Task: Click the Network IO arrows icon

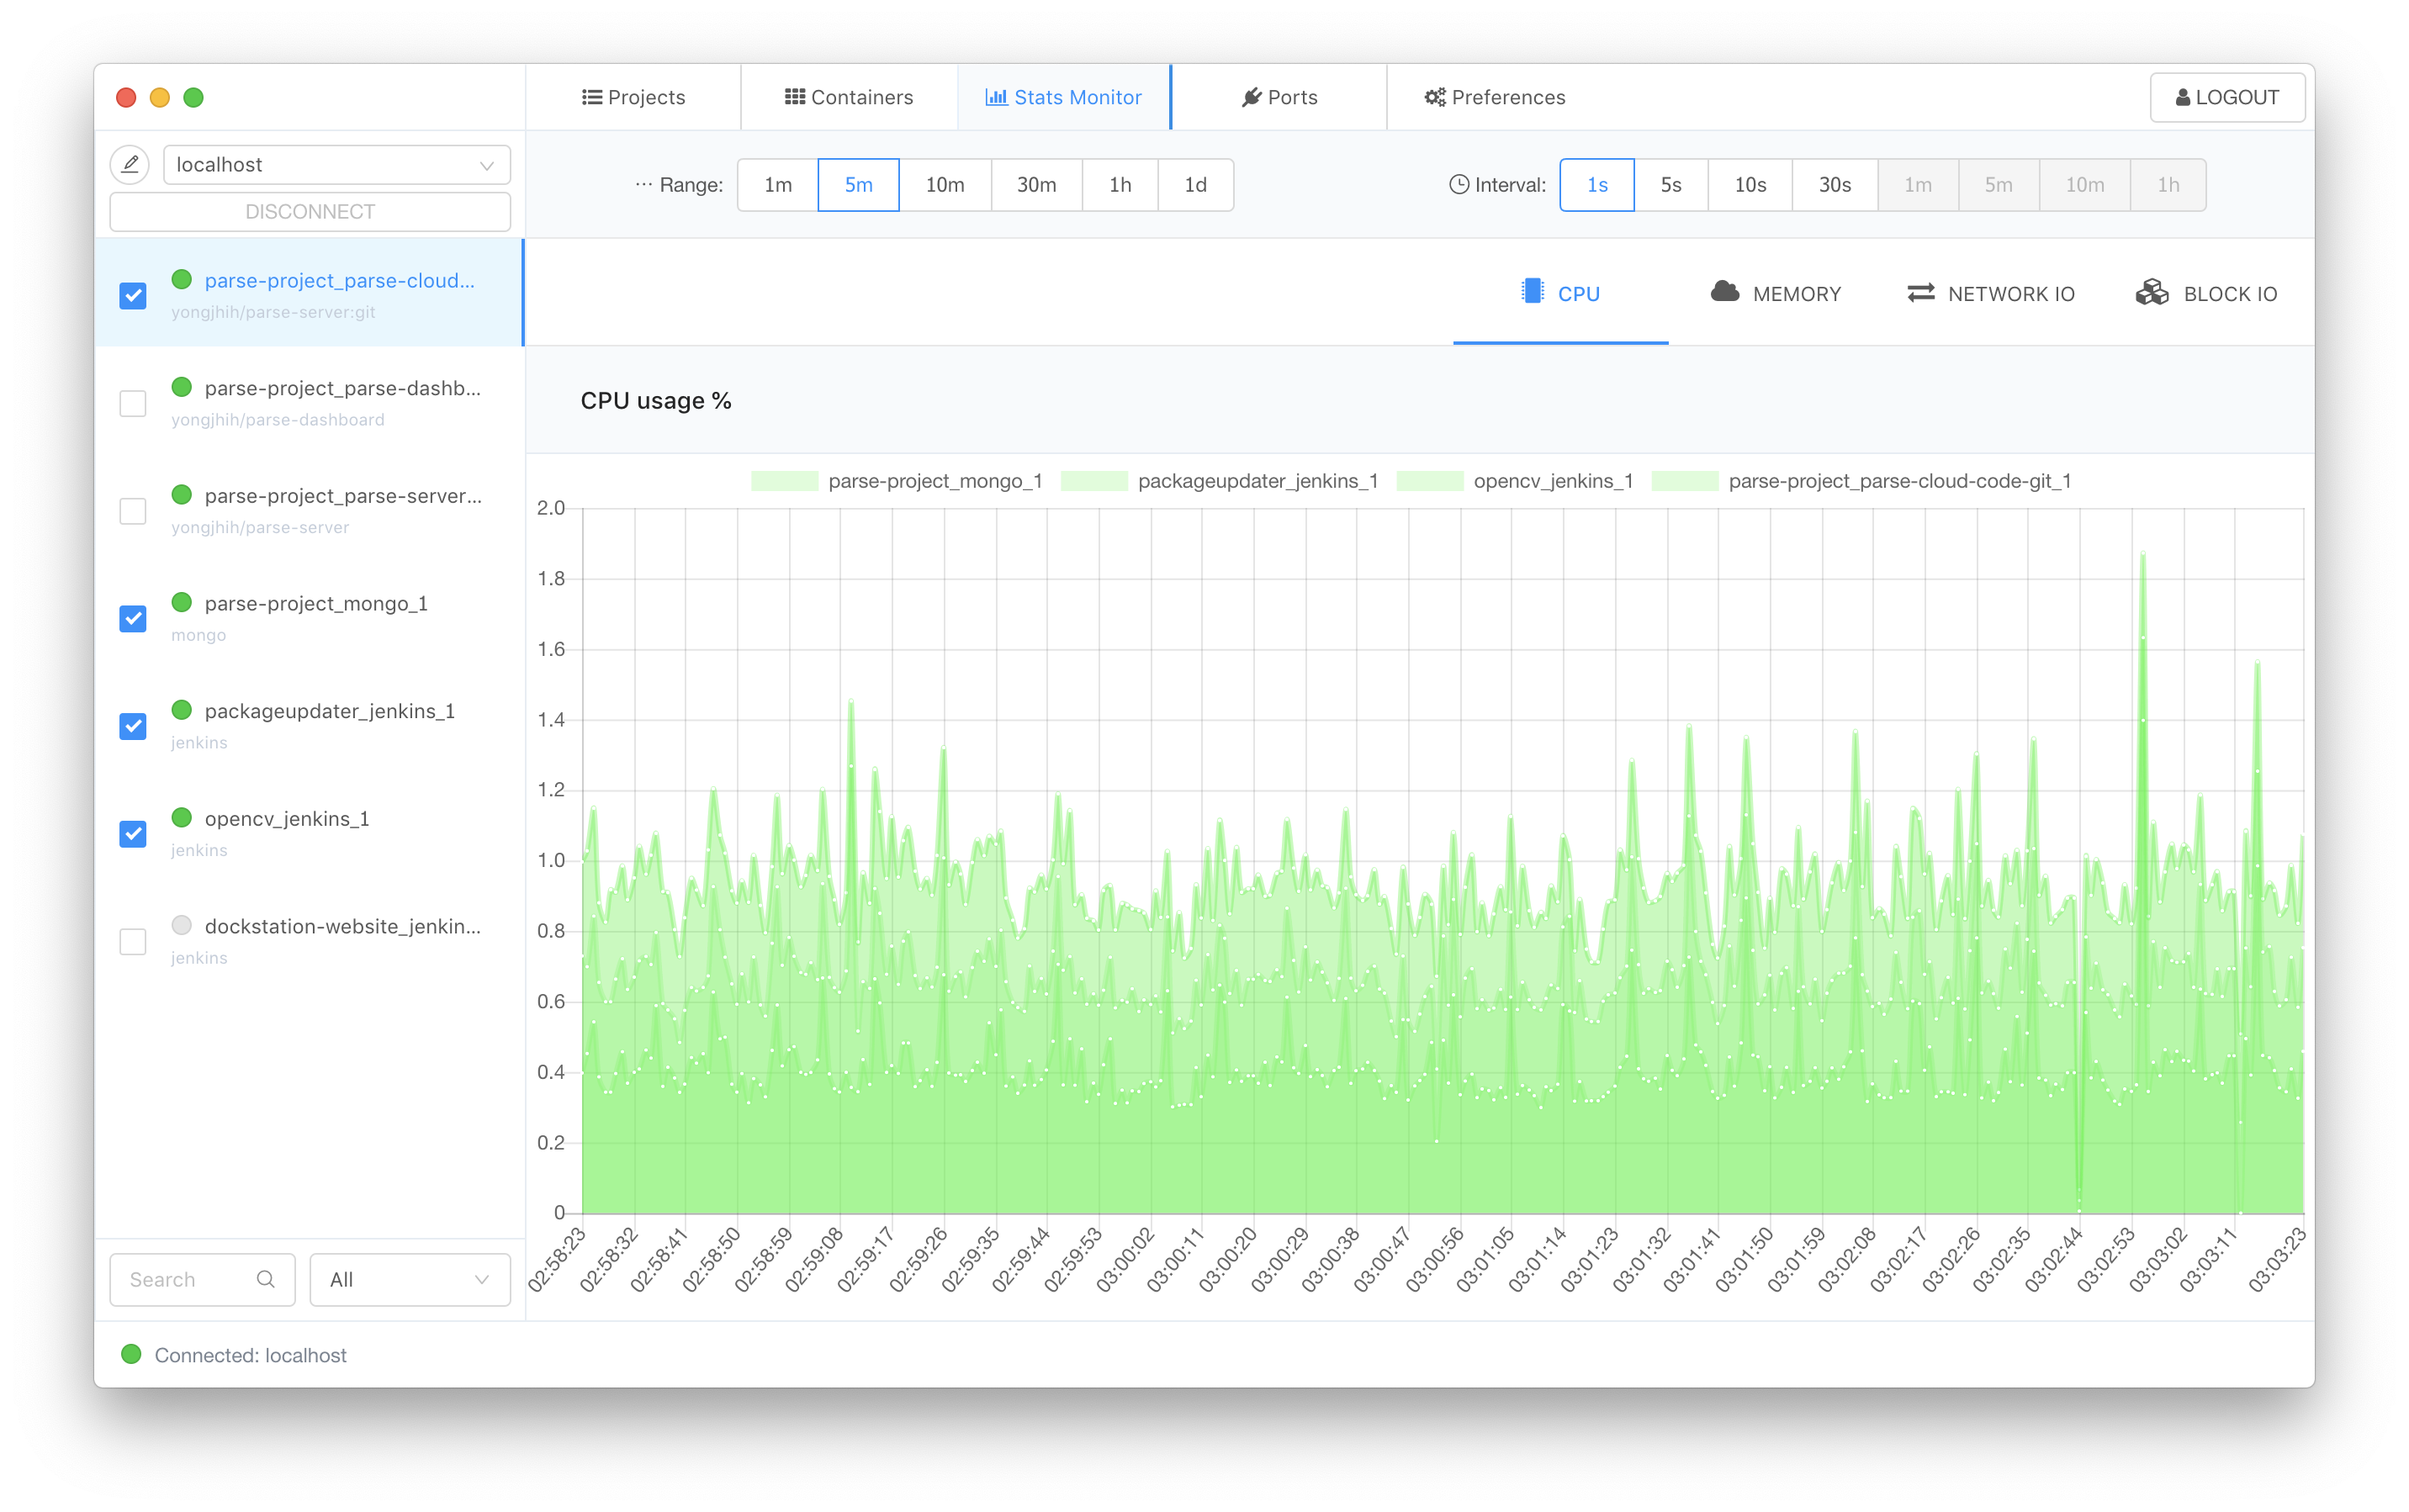Action: tap(1920, 292)
